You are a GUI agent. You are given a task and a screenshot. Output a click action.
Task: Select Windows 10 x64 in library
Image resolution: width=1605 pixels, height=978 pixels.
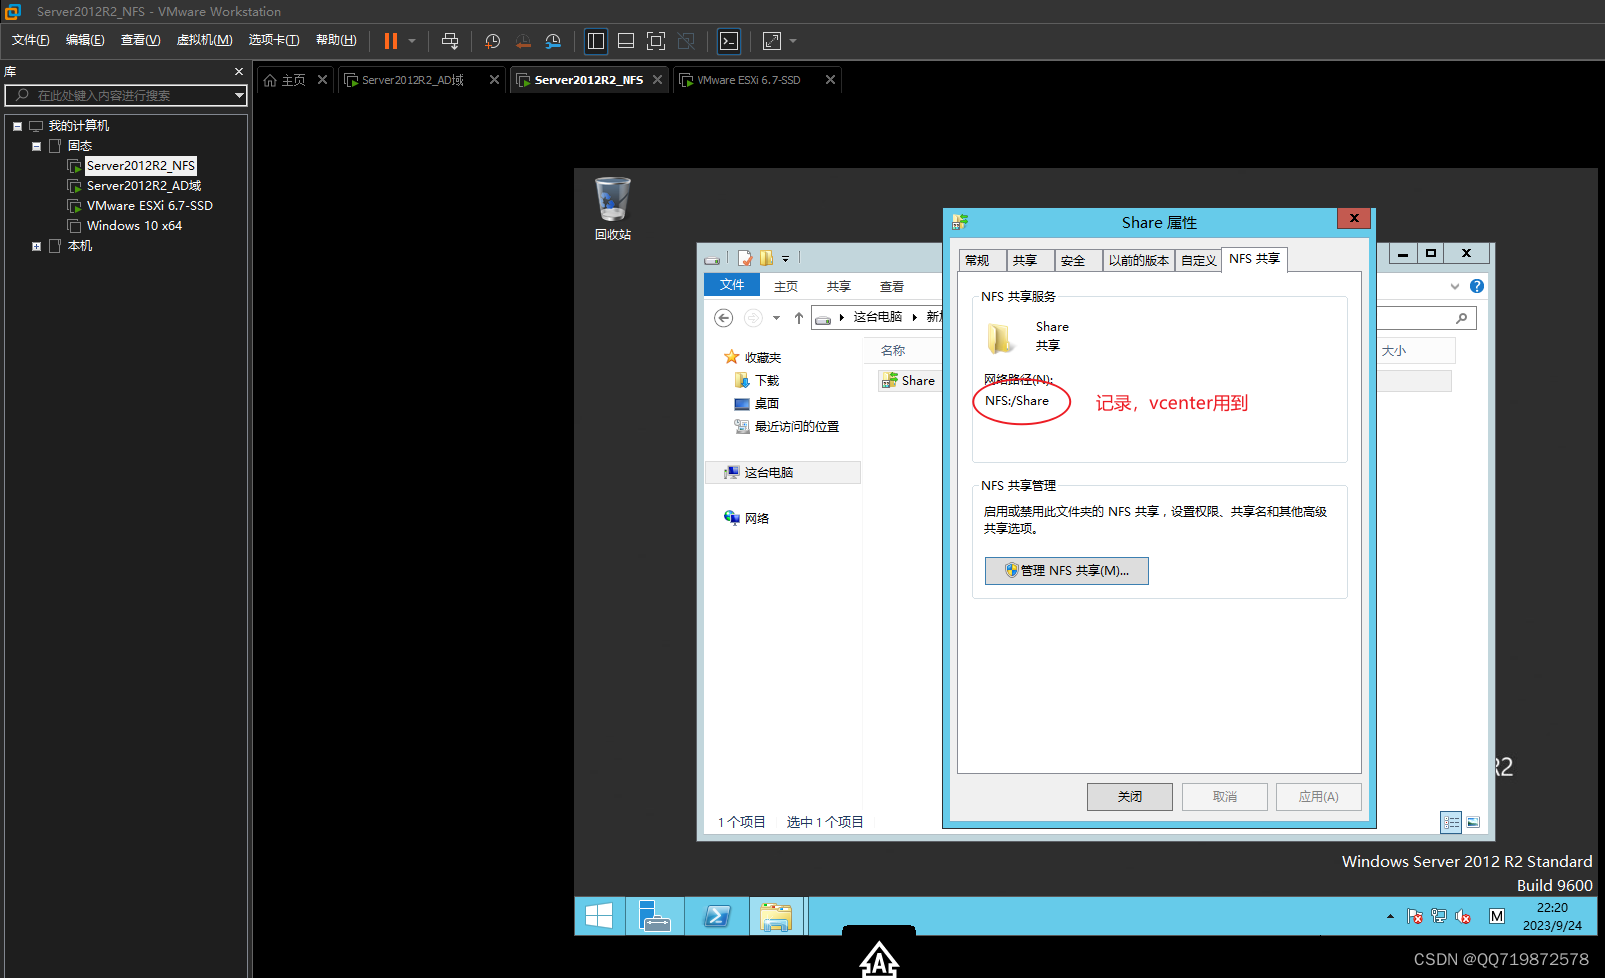[x=134, y=226]
